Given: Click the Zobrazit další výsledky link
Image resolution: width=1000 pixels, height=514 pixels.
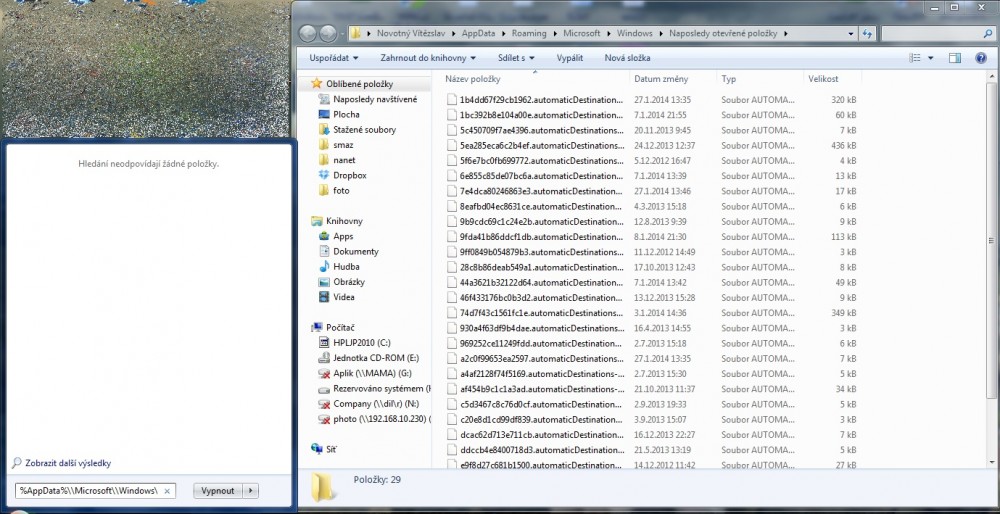Looking at the screenshot, I should click(x=67, y=463).
